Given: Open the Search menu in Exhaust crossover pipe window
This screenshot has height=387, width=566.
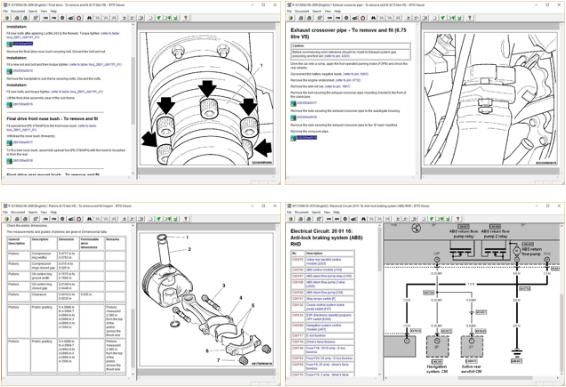Looking at the screenshot, I should 317,11.
